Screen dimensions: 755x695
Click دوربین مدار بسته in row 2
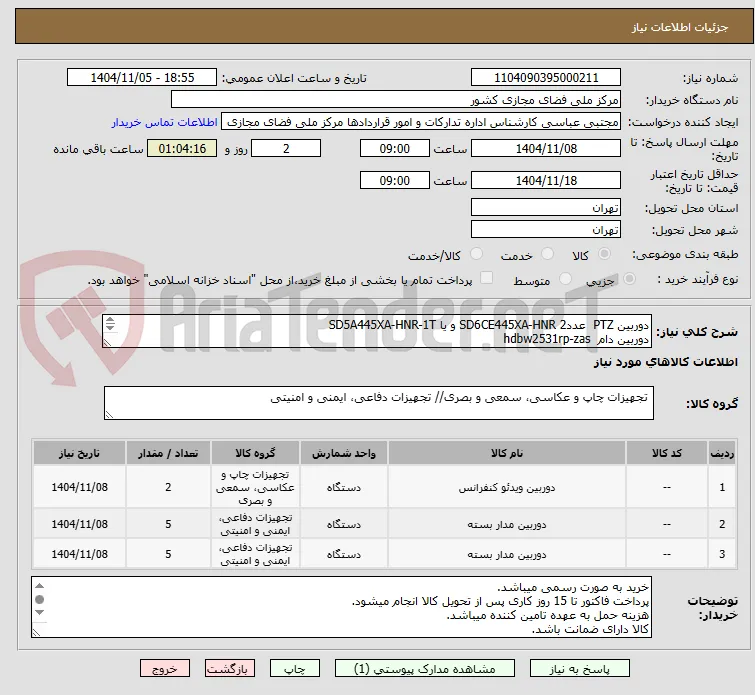pyautogui.click(x=507, y=524)
